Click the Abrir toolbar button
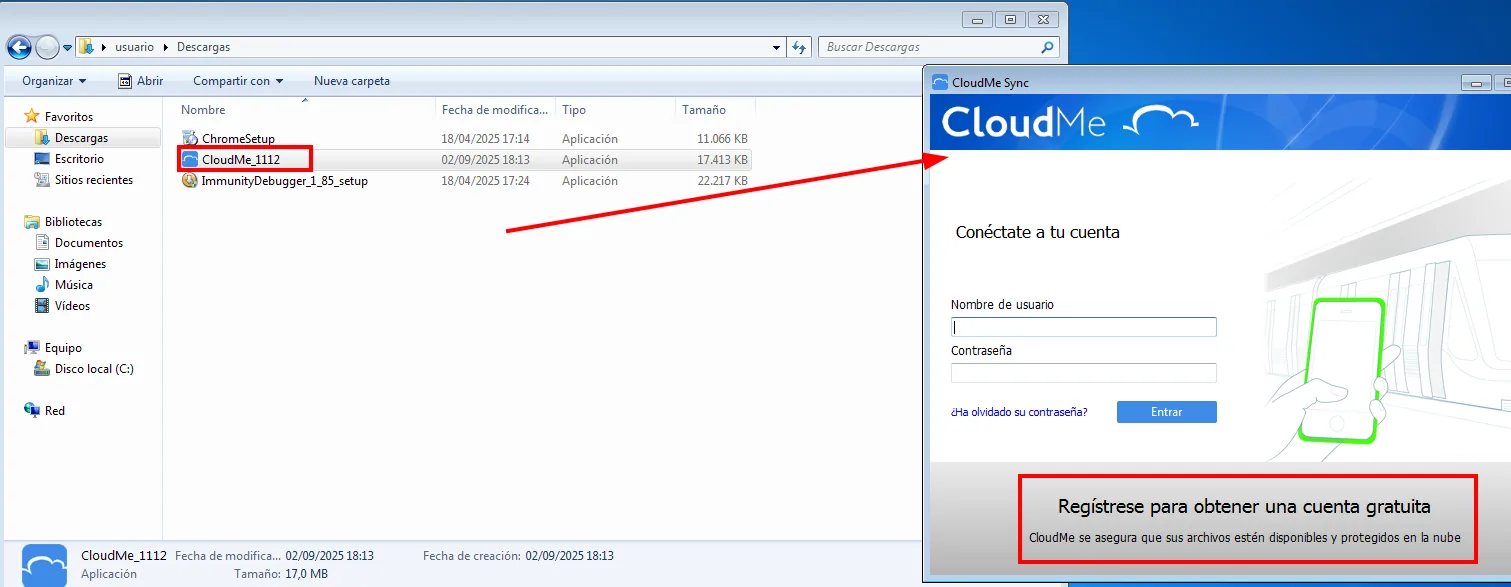 (x=140, y=81)
